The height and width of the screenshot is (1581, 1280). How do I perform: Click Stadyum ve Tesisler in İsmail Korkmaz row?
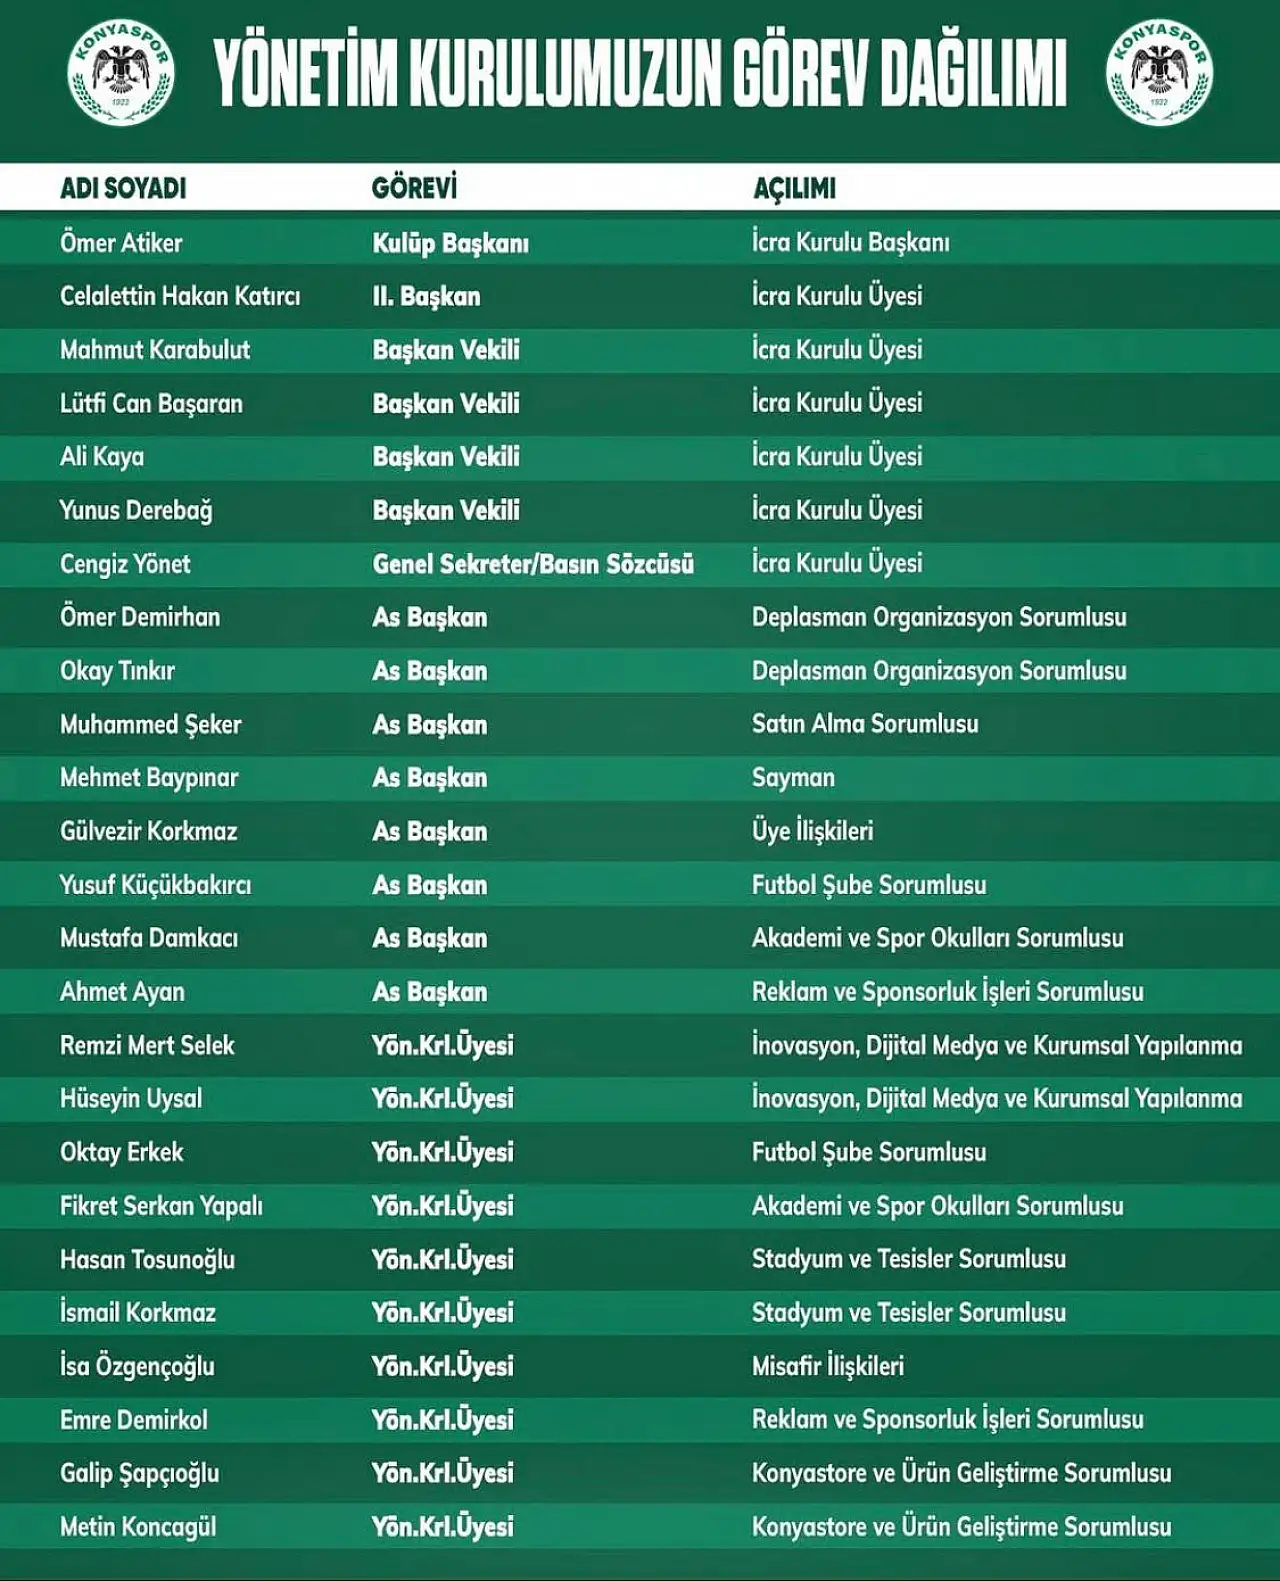pyautogui.click(x=852, y=1312)
